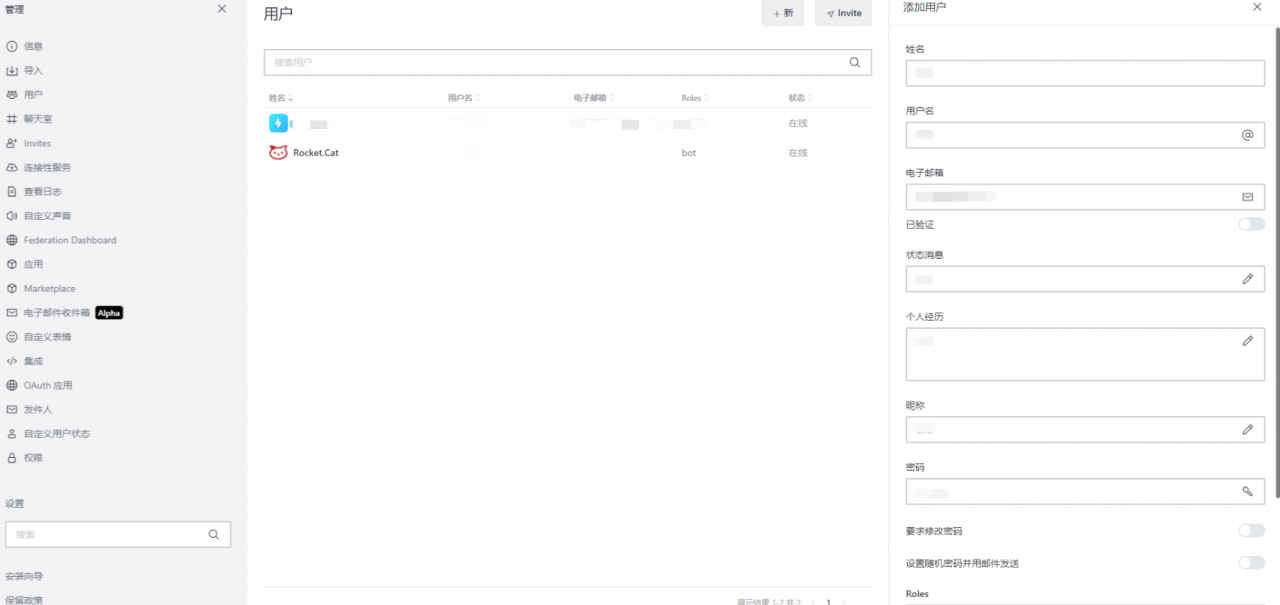Click the 权限 lock icon
Viewport: 1280px width, 605px height.
[x=12, y=458]
